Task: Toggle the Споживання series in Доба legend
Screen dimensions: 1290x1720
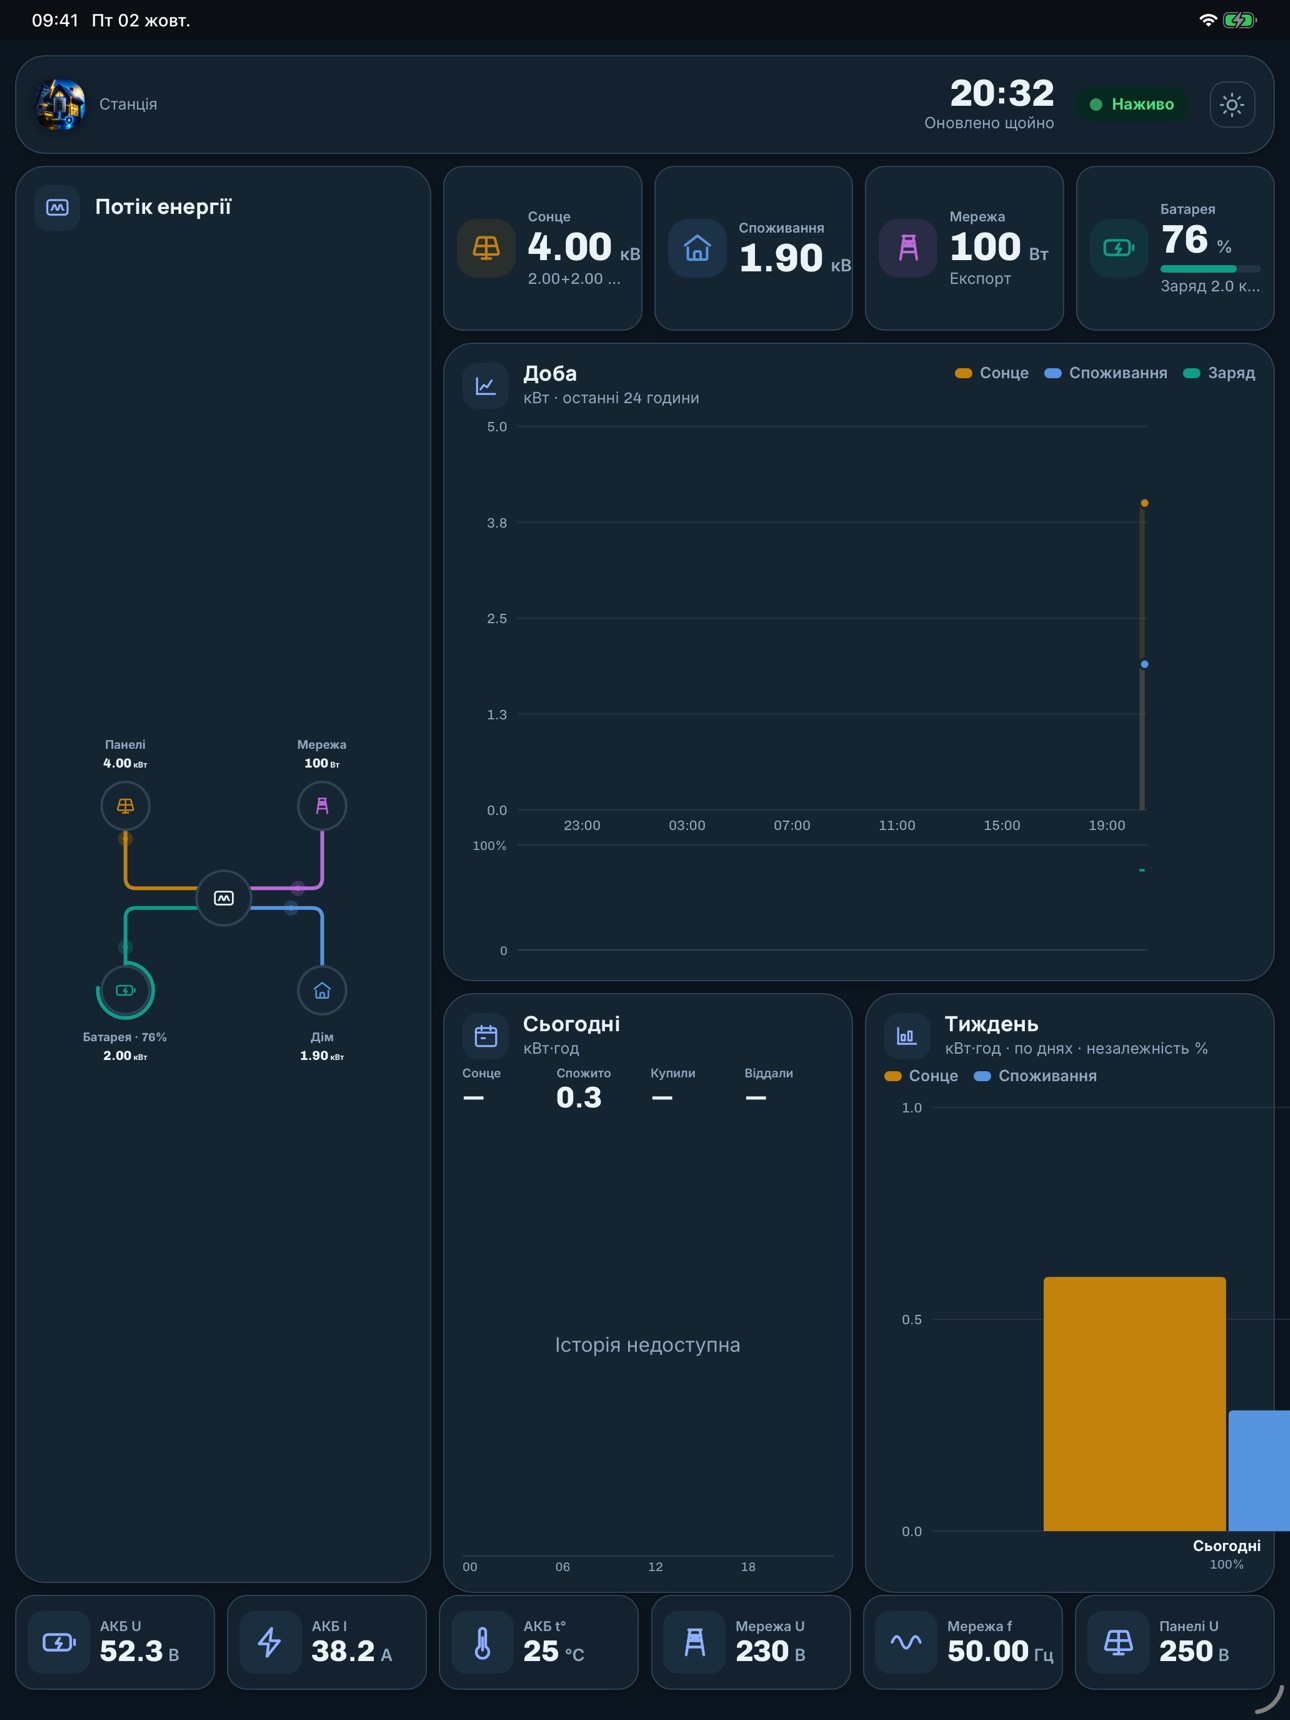Action: [x=1106, y=373]
